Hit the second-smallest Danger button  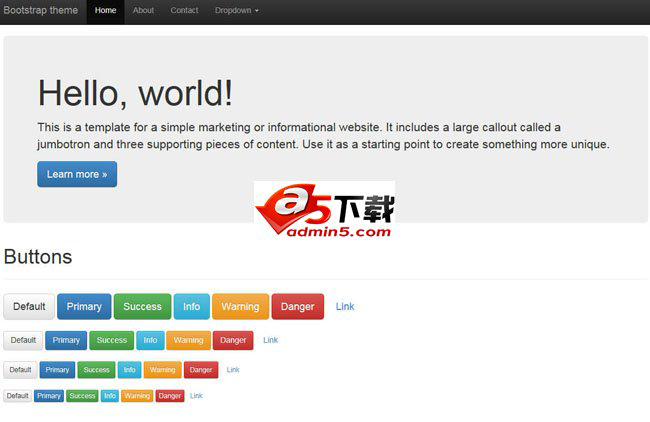(x=201, y=370)
